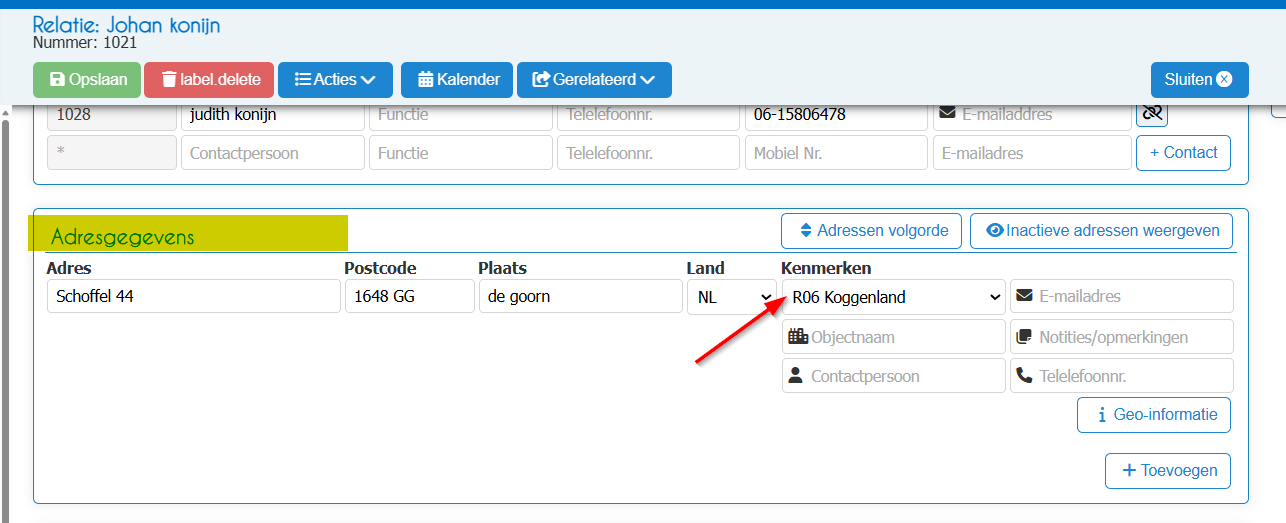
Task: Click the envelope icon in address E-mailadres field
Action: point(1024,296)
